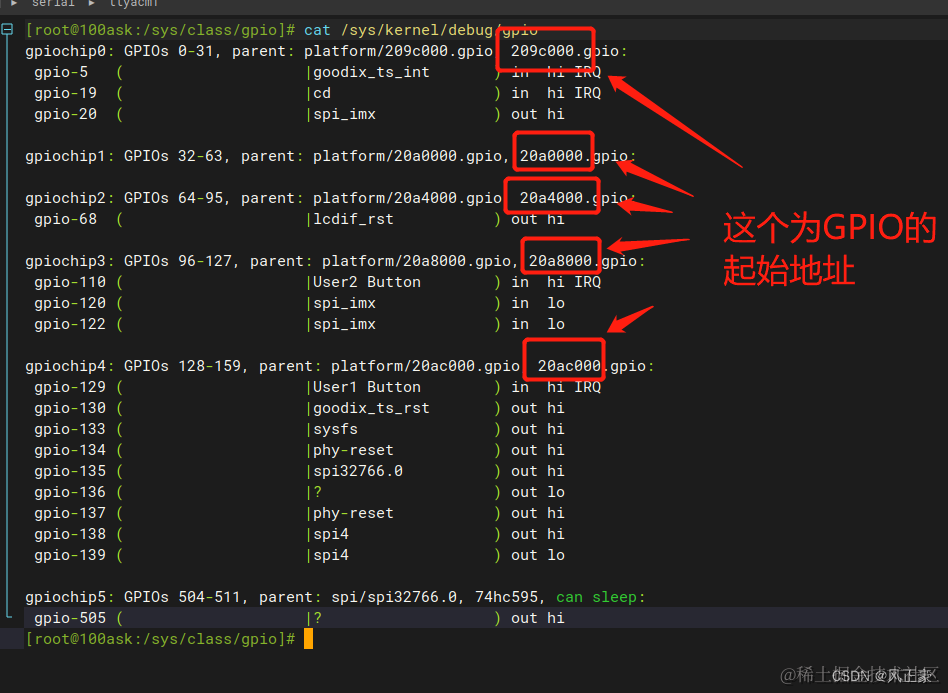Click the 'User1 Button' consumer name
The height and width of the screenshot is (693, 948).
[x=366, y=387]
